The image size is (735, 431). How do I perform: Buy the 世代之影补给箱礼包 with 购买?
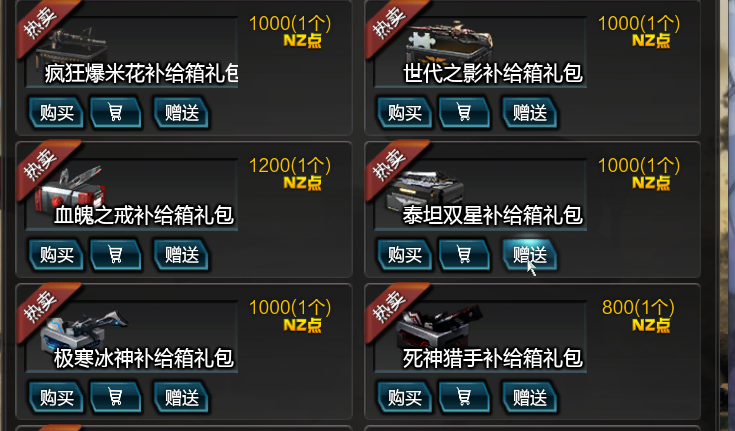[405, 113]
